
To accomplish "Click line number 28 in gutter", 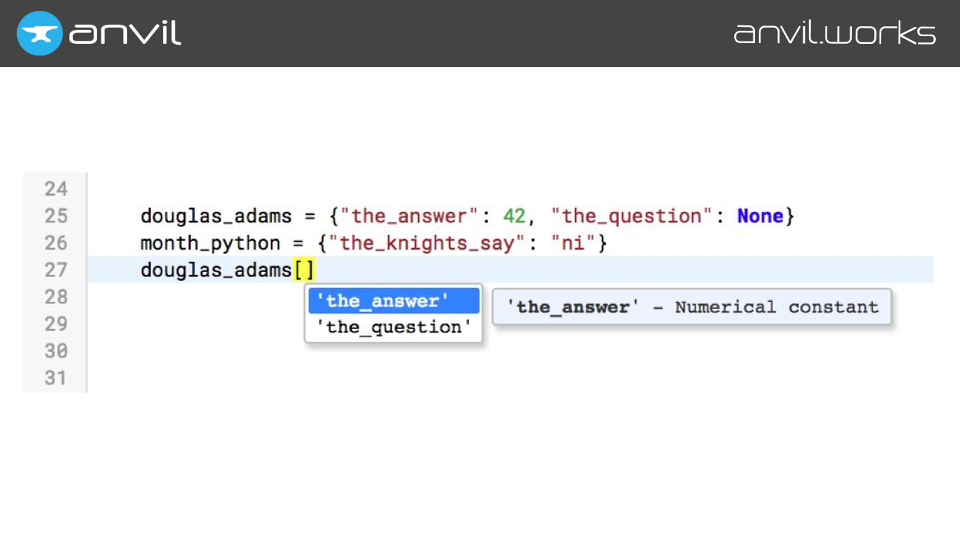I will tap(56, 297).
